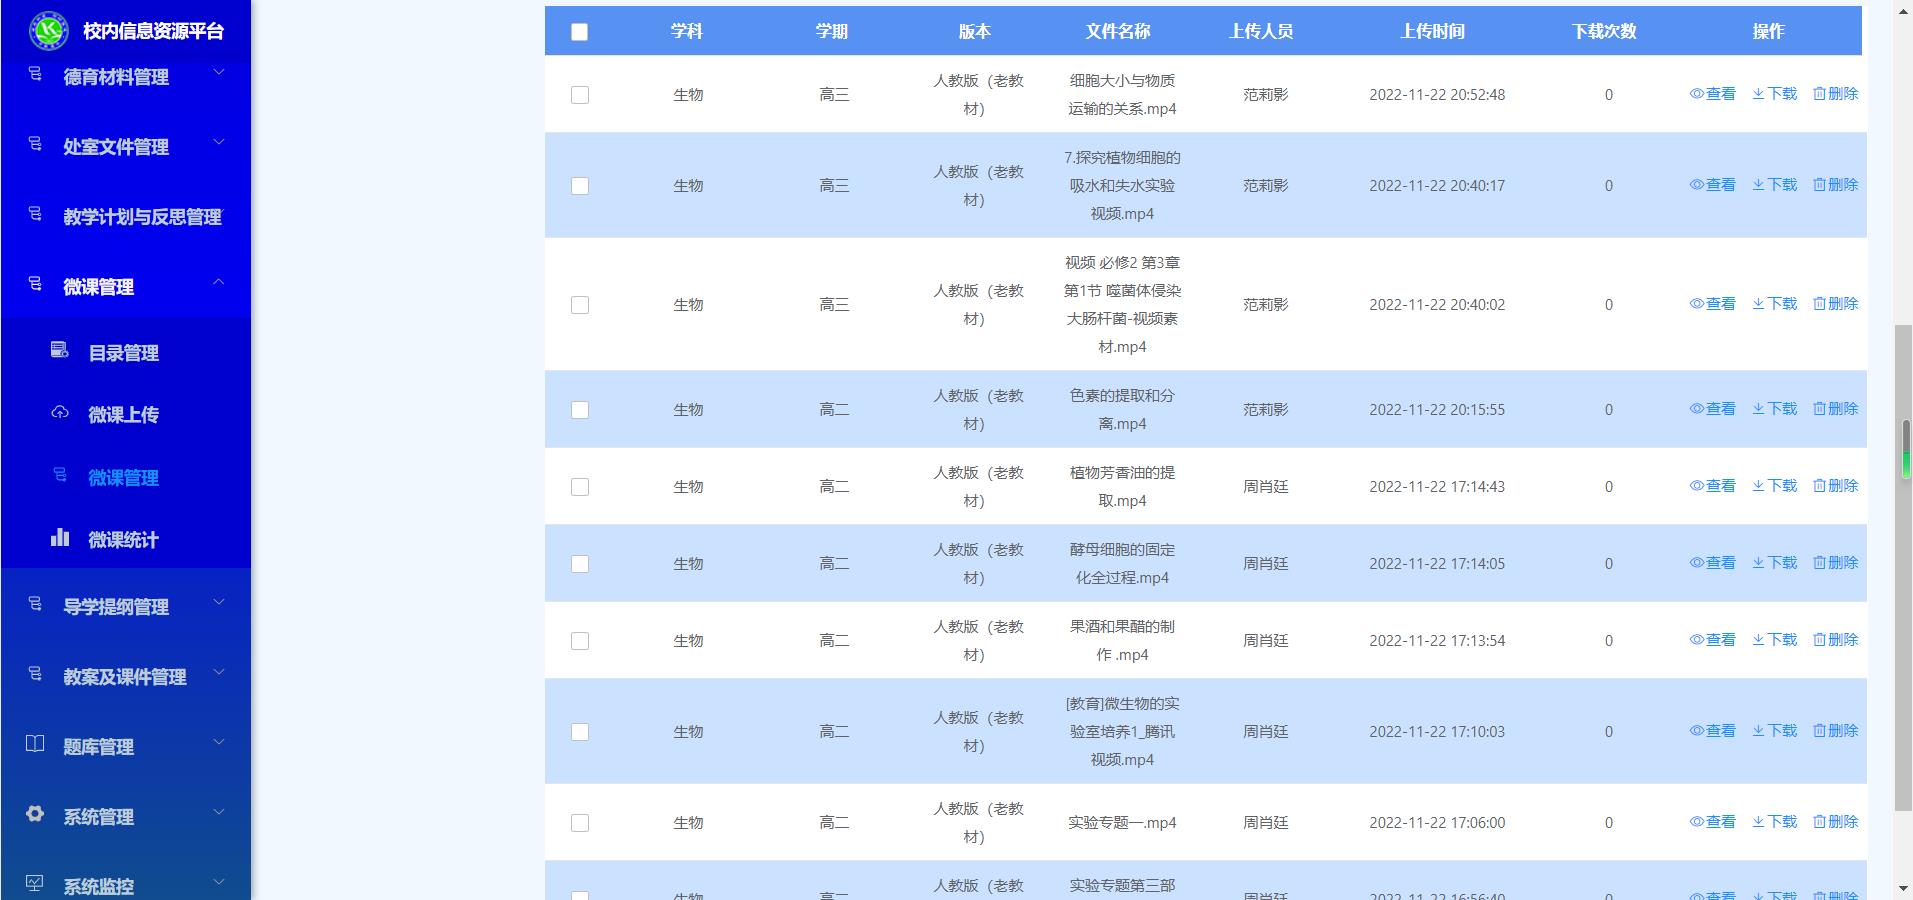The height and width of the screenshot is (900, 1913).
Task: Delete the 细胞大小与物质运输的关系.mp4 row
Action: tap(1835, 94)
